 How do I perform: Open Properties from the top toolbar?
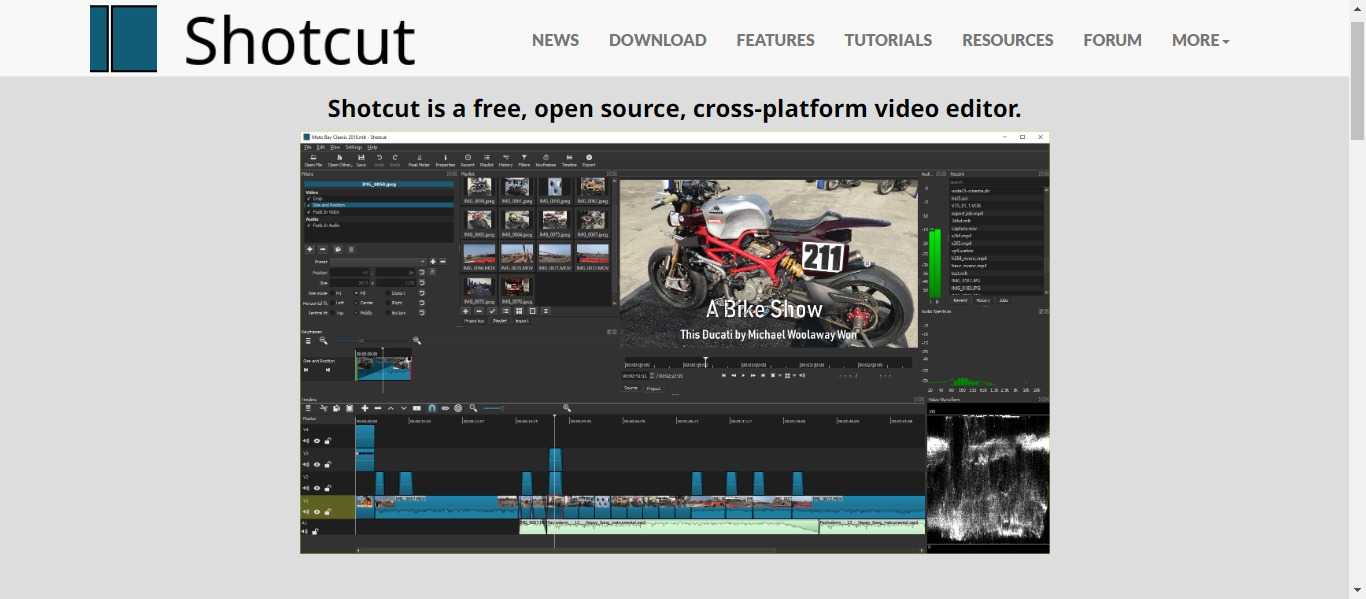coord(445,160)
